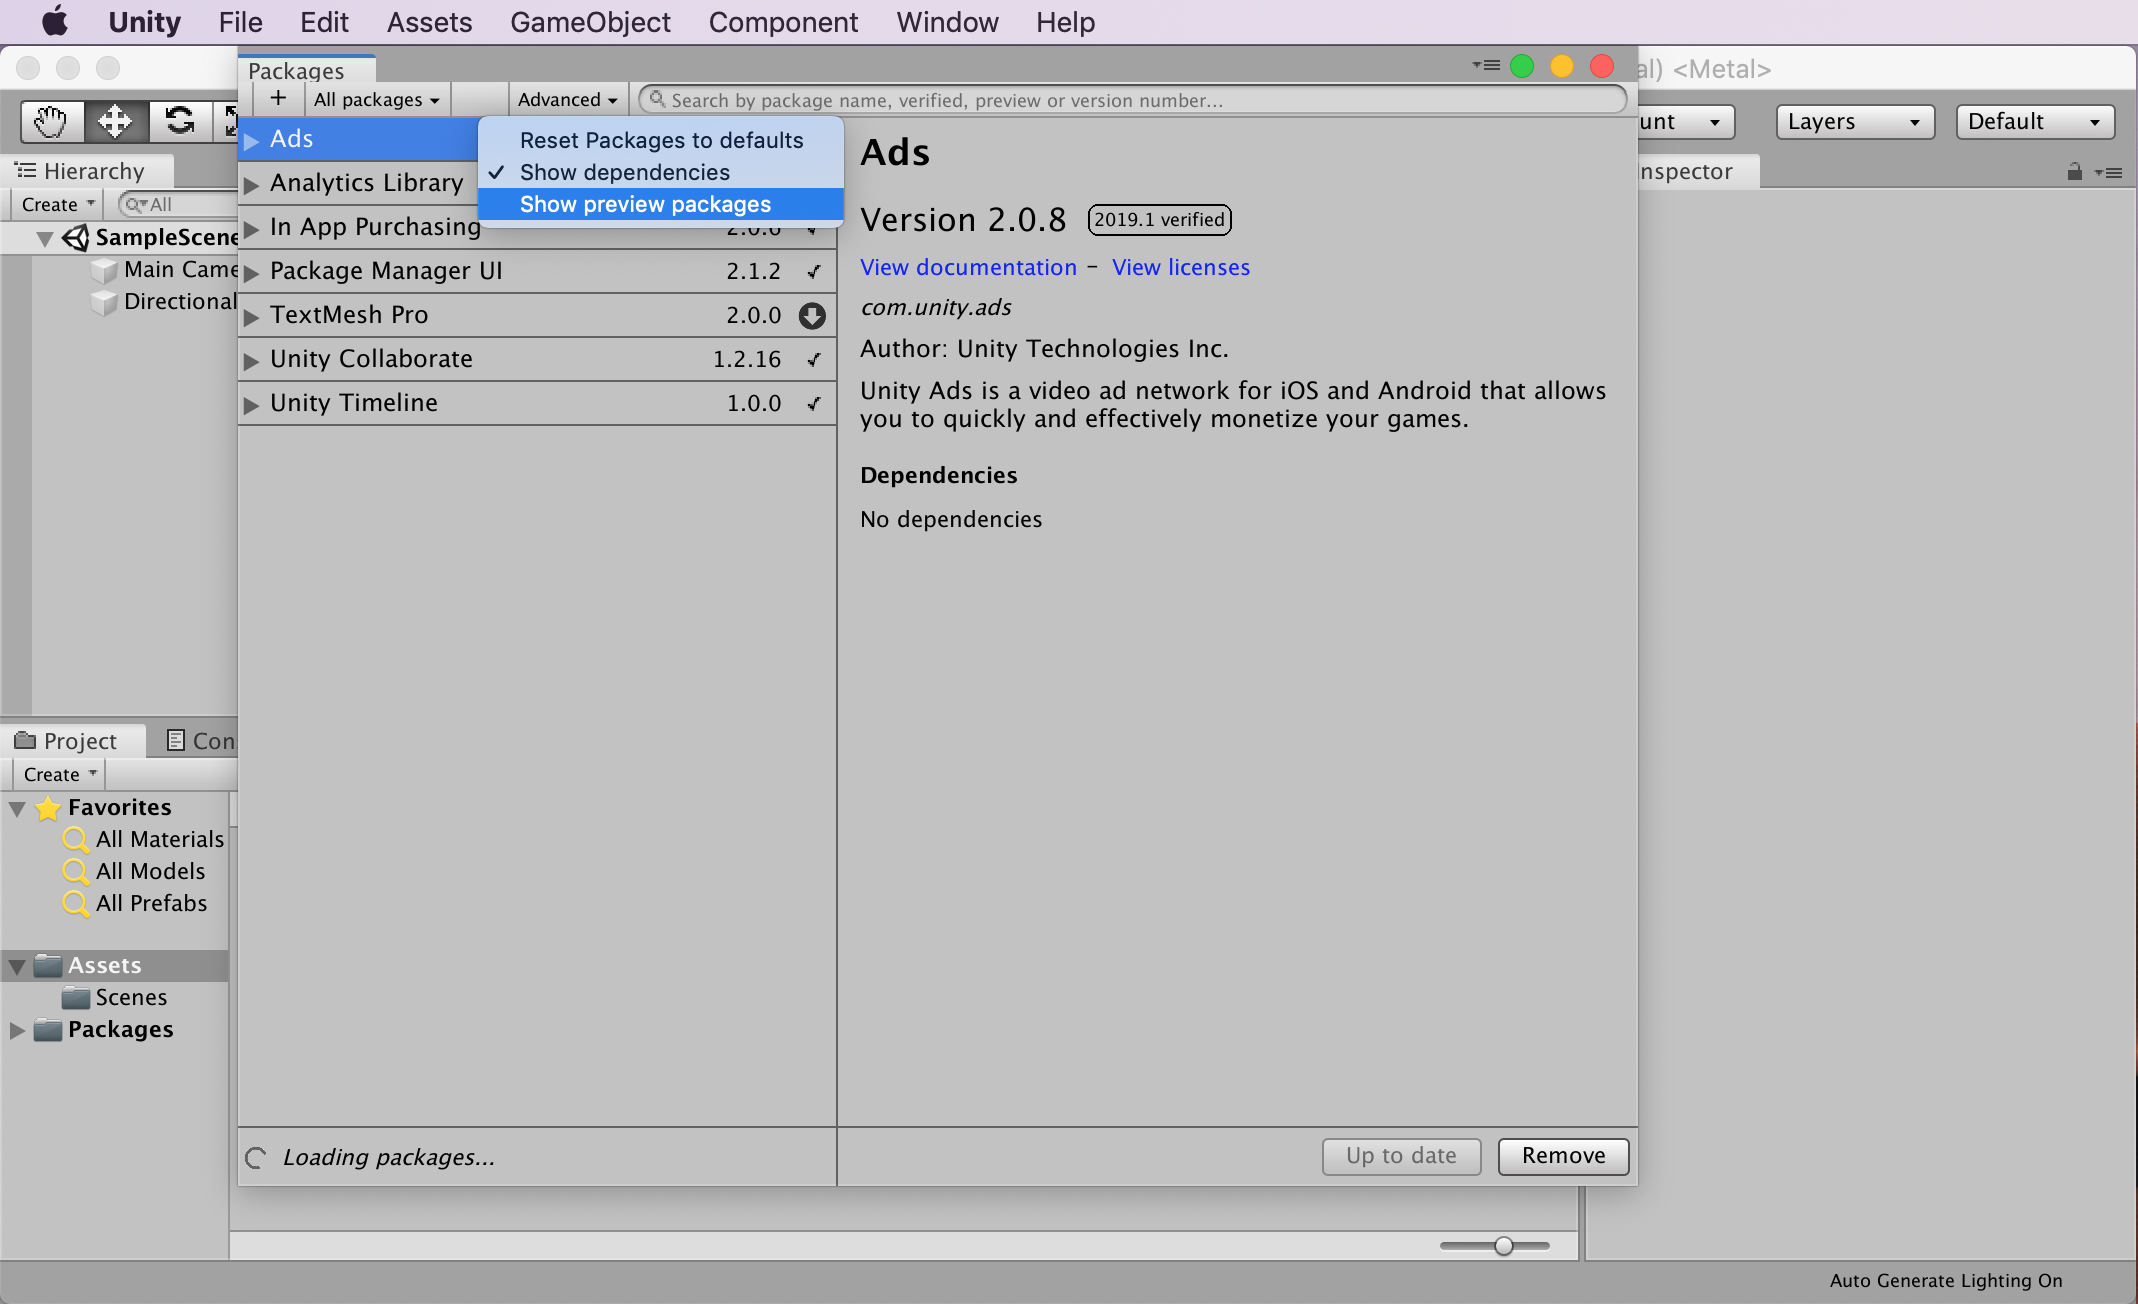Select the Move tool in toolbar
The height and width of the screenshot is (1304, 2138).
[x=115, y=121]
